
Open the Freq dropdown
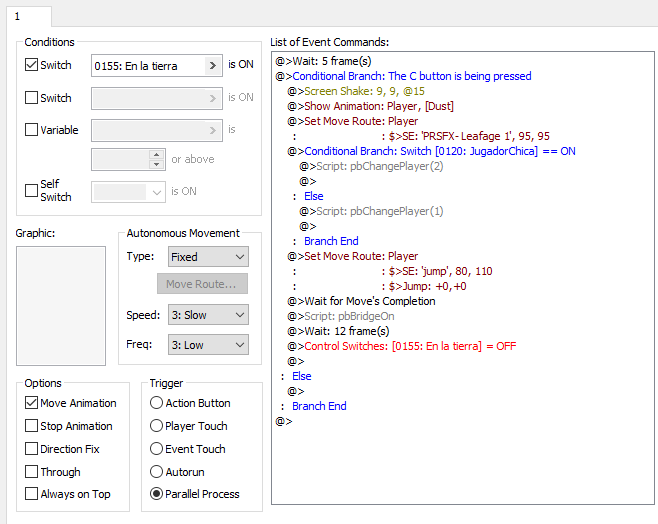pyautogui.click(x=207, y=345)
